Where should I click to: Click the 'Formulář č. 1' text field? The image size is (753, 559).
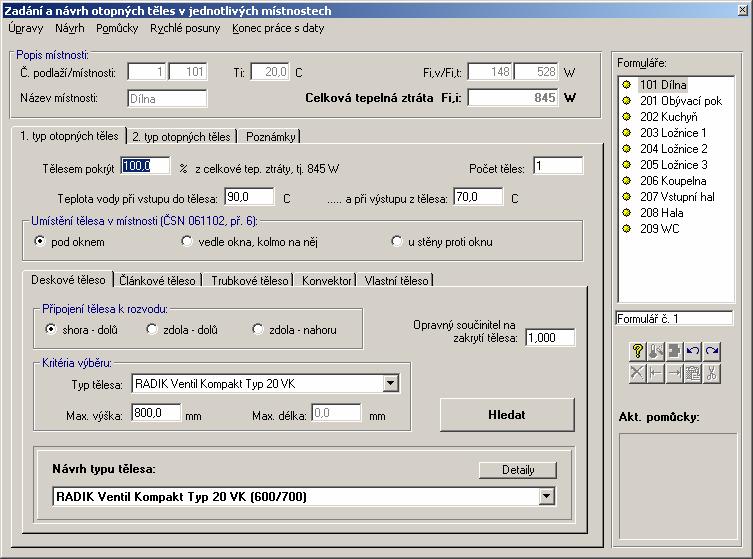pos(674,318)
